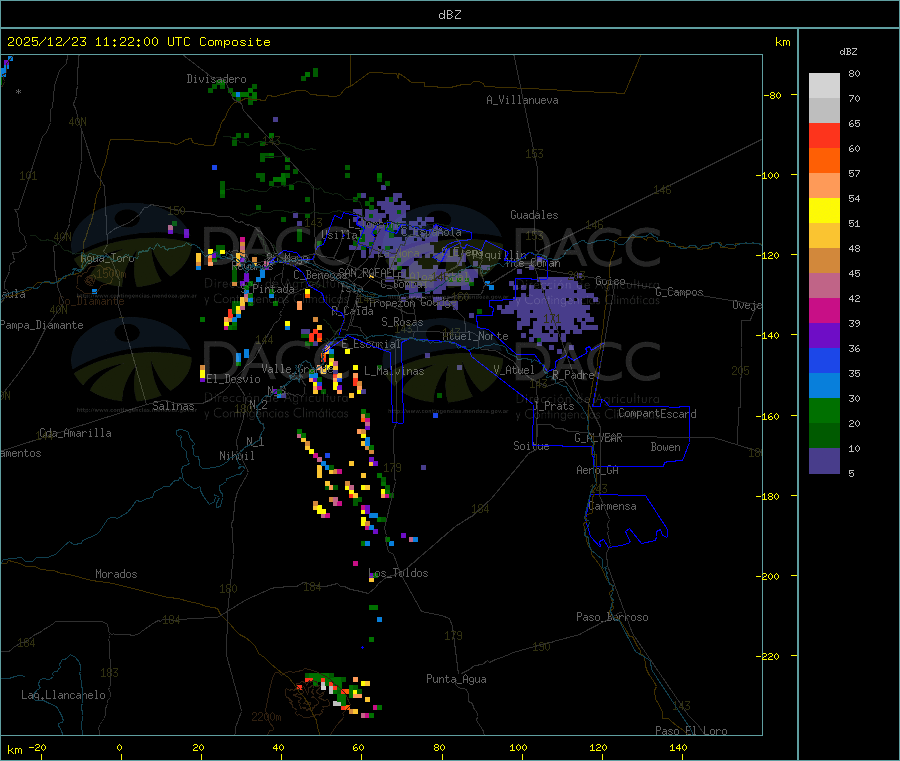Click the -20 km bottom axis label

(x=37, y=747)
